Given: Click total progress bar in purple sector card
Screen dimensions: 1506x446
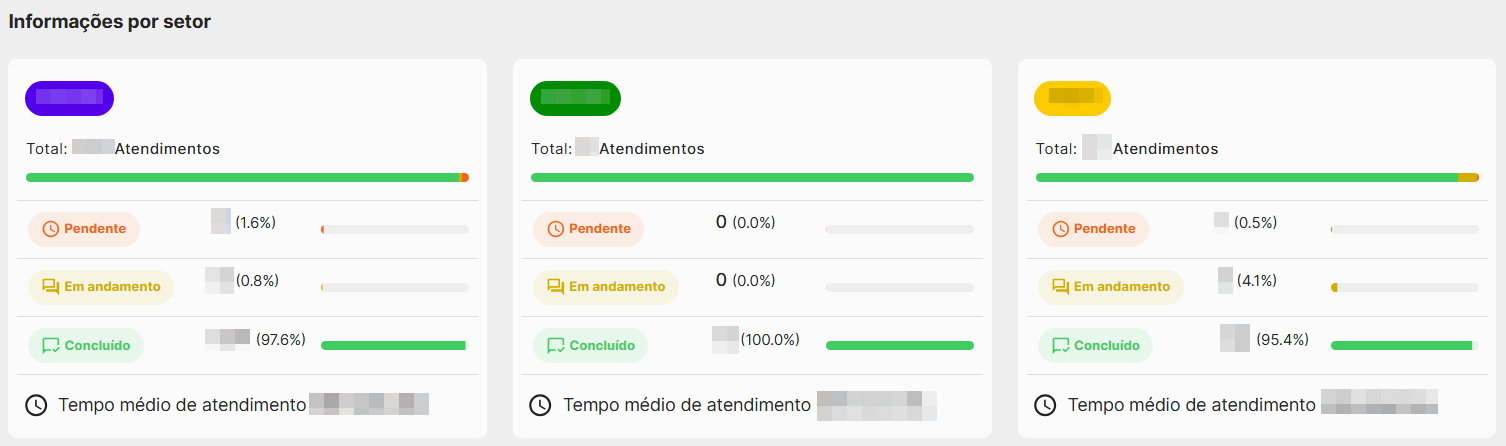Looking at the screenshot, I should tap(247, 177).
